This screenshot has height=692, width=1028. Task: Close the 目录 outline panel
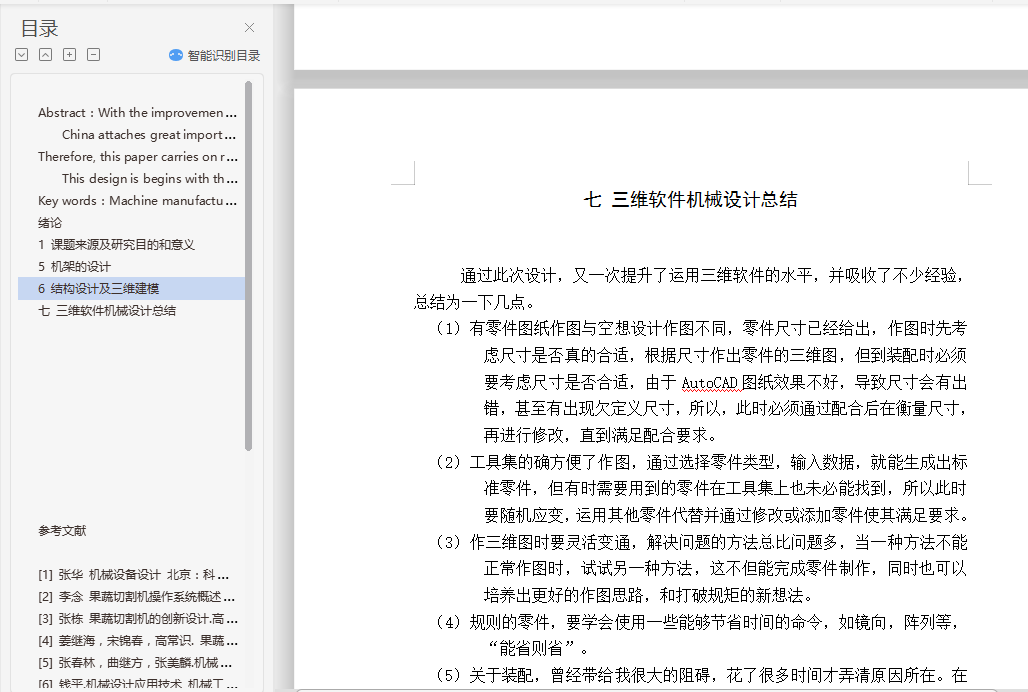249,28
